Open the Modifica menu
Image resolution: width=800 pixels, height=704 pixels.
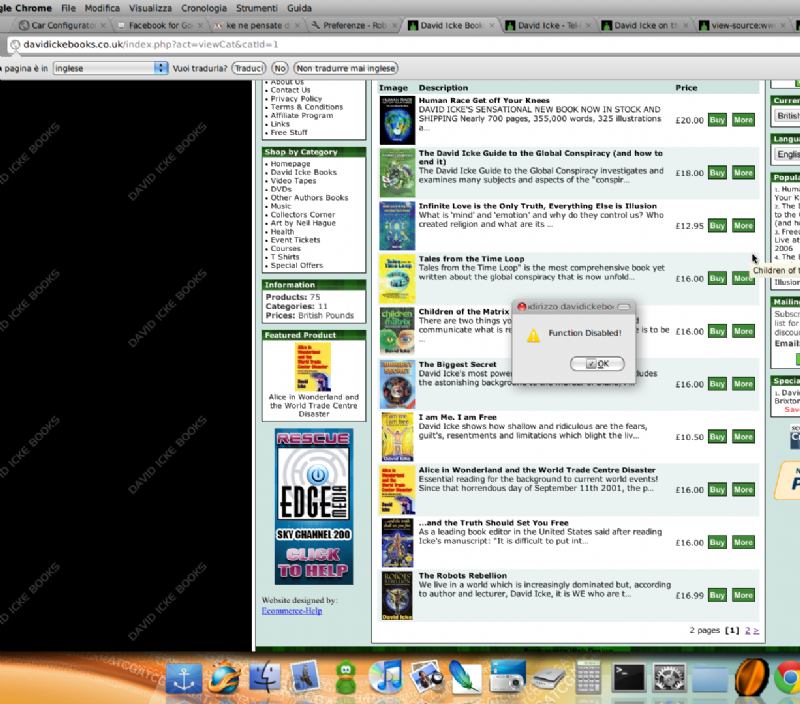(x=102, y=8)
